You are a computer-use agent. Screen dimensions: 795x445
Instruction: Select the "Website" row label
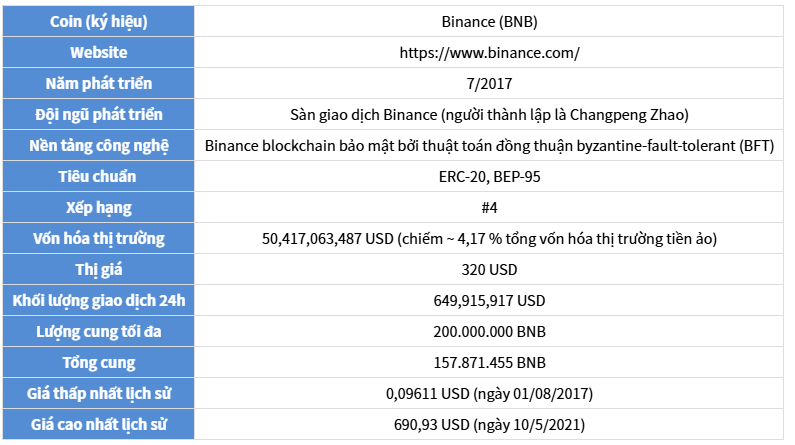pyautogui.click(x=99, y=53)
